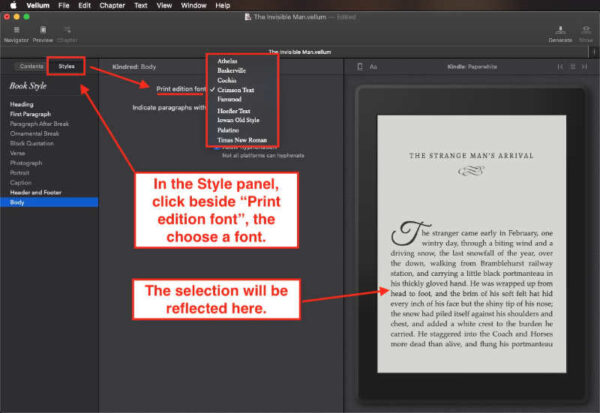Open the Apple menu
The image size is (600, 413).
pyautogui.click(x=13, y=5)
